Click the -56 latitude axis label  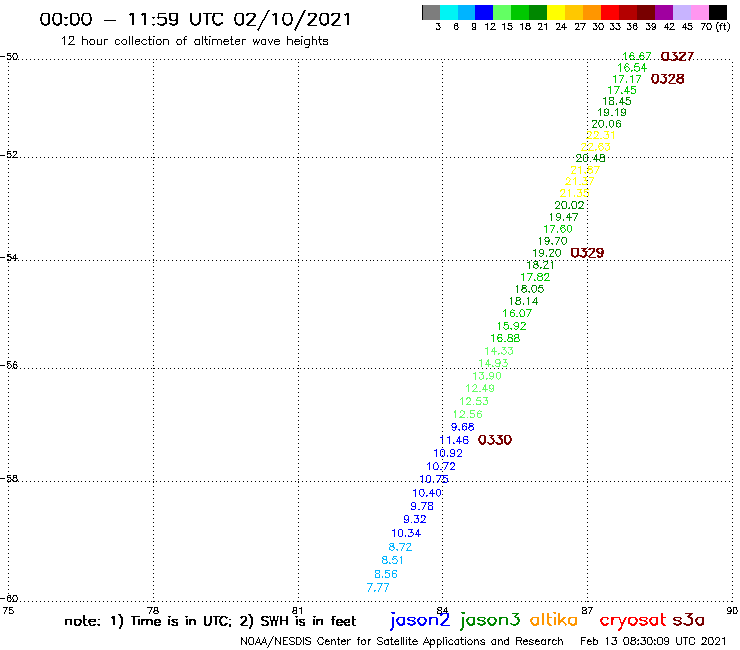point(9,365)
